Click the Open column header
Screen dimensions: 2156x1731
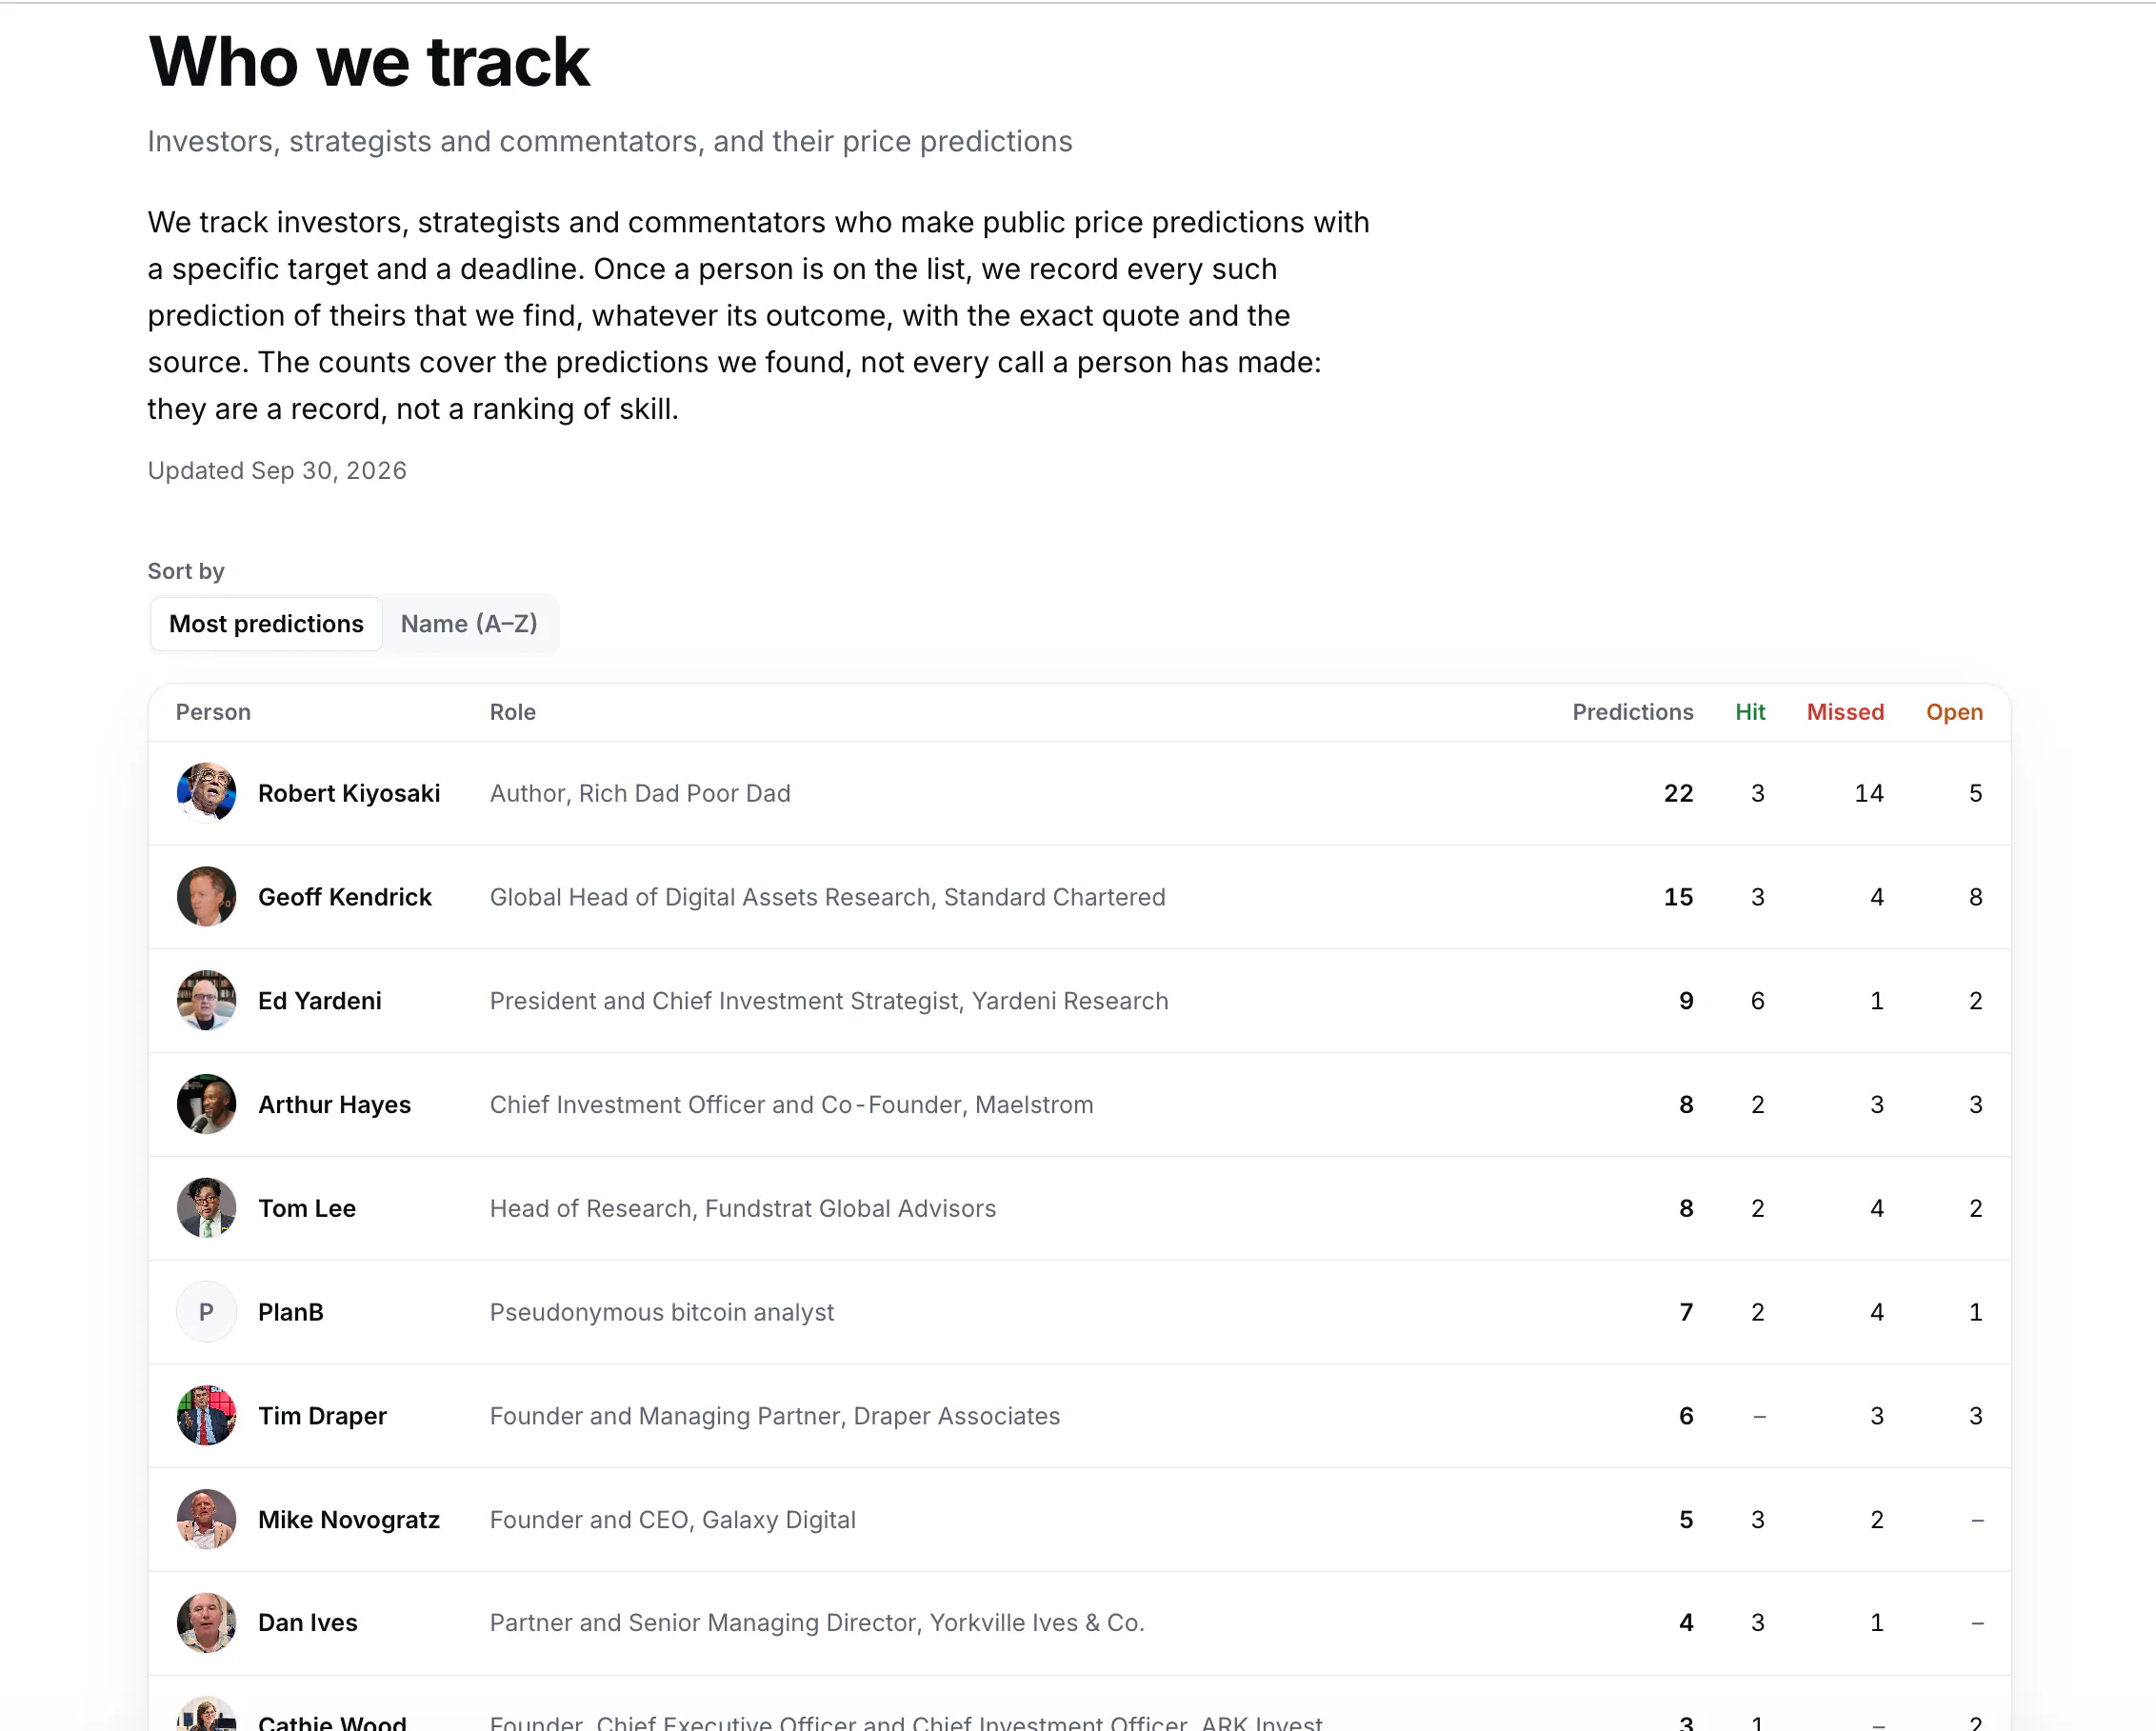tap(1954, 712)
